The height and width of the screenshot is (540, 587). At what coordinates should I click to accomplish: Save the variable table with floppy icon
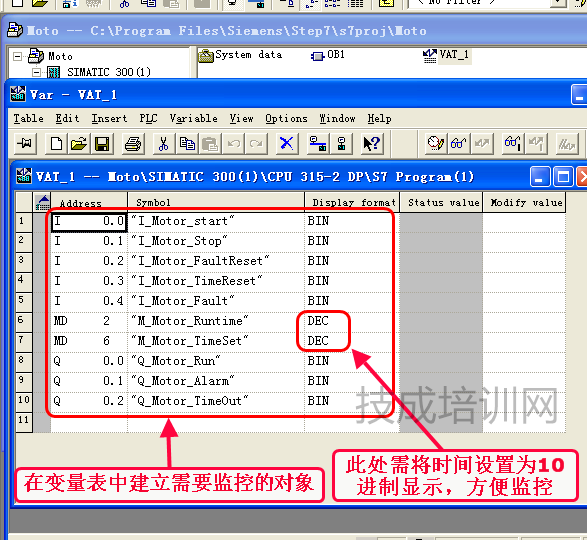coord(102,143)
